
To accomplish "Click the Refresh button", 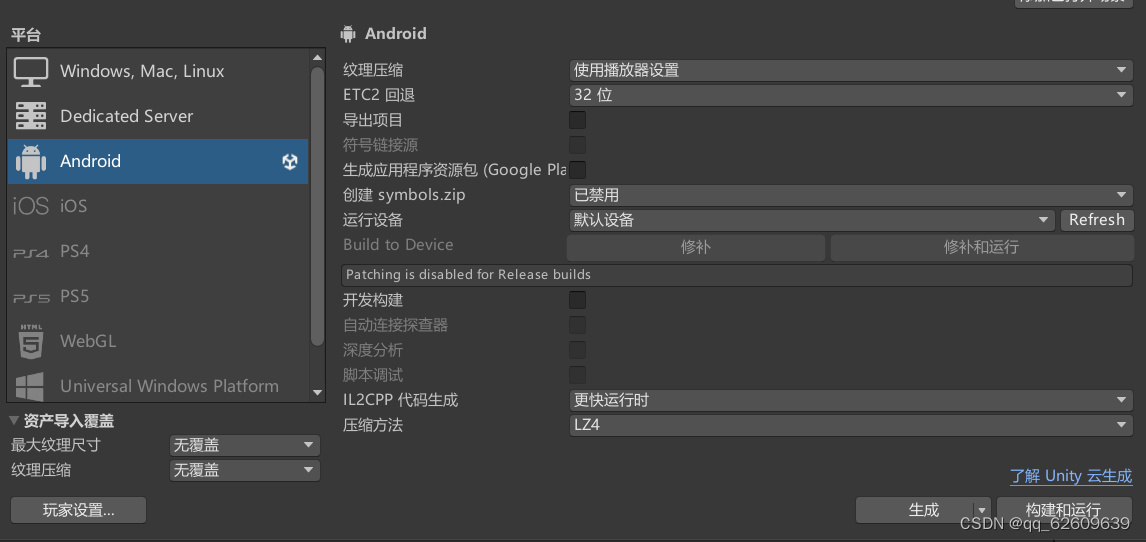I will click(x=1096, y=220).
